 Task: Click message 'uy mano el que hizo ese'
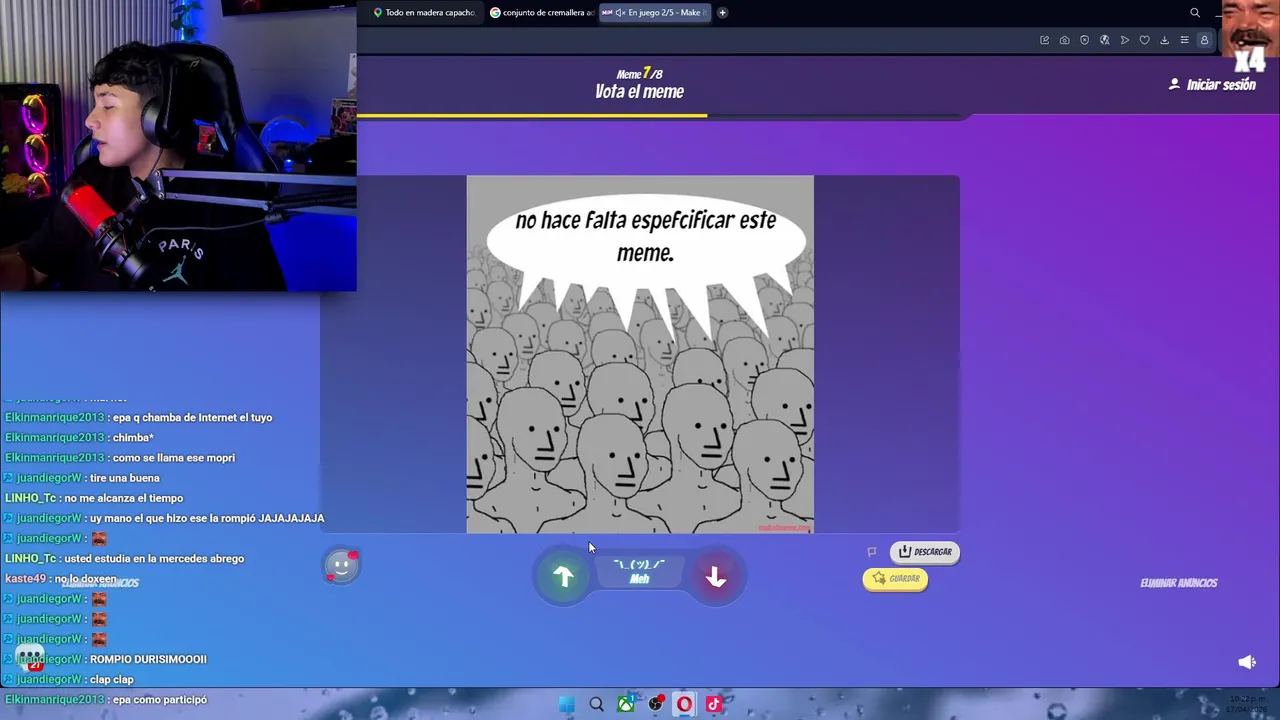click(x=207, y=518)
